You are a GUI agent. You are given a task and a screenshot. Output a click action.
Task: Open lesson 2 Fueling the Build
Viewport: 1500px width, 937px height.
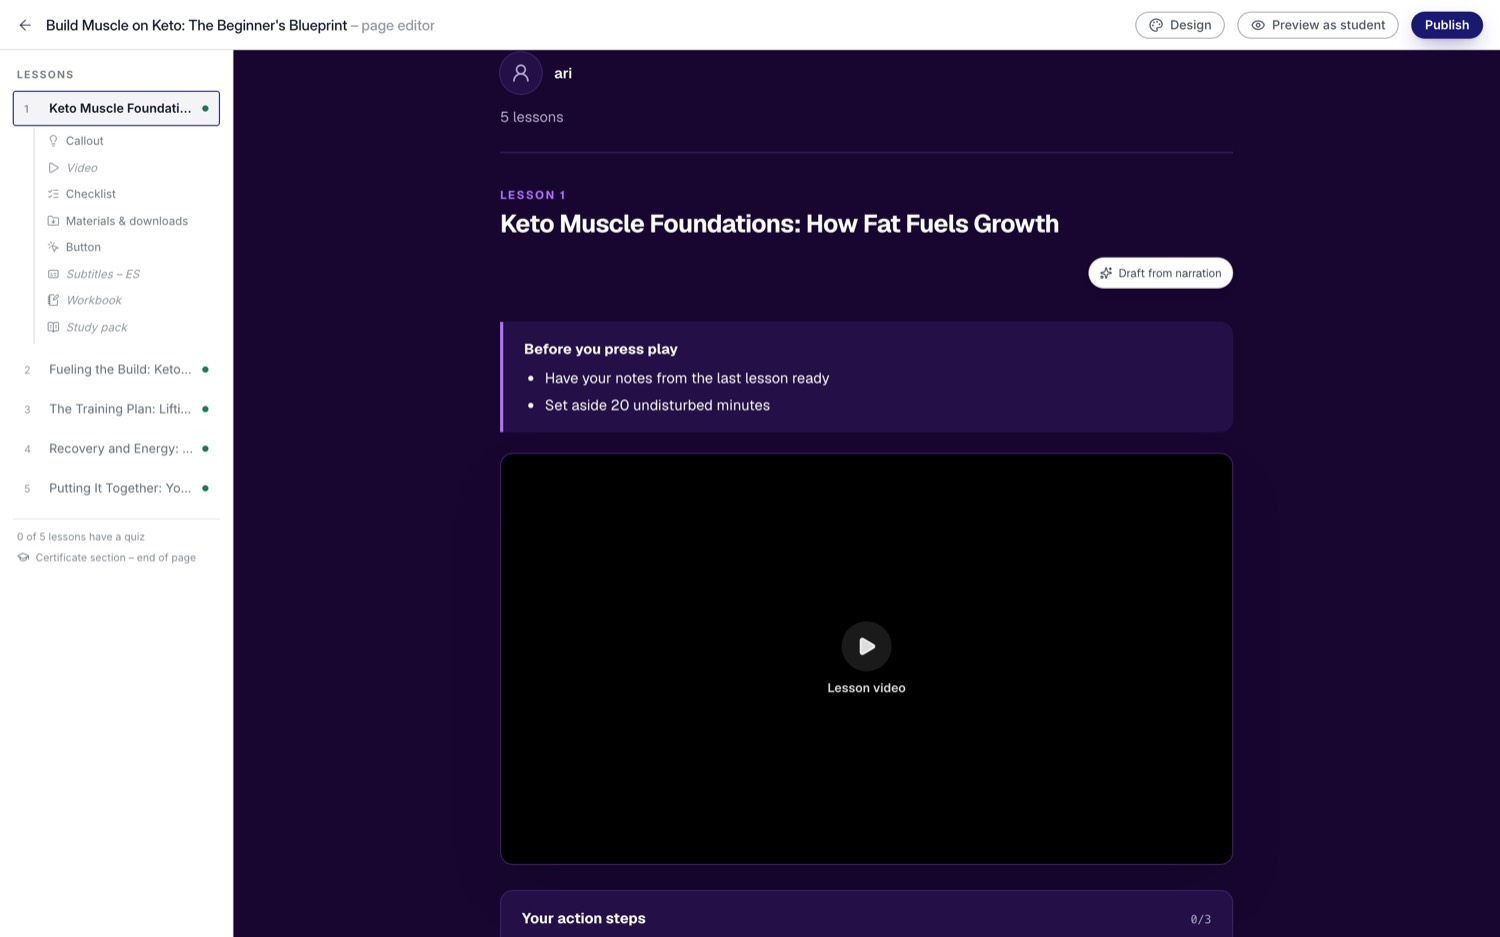tap(116, 369)
